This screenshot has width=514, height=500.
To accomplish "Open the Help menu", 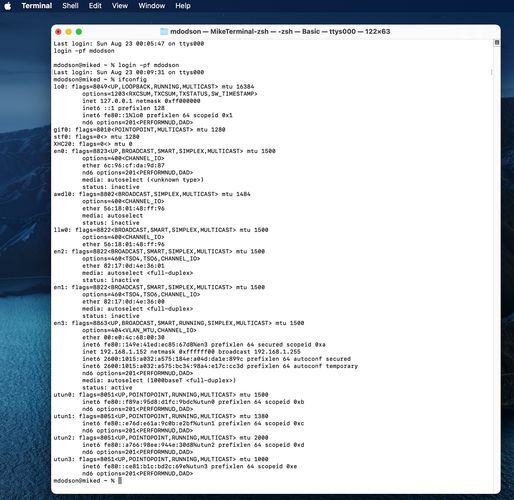I will [x=183, y=6].
